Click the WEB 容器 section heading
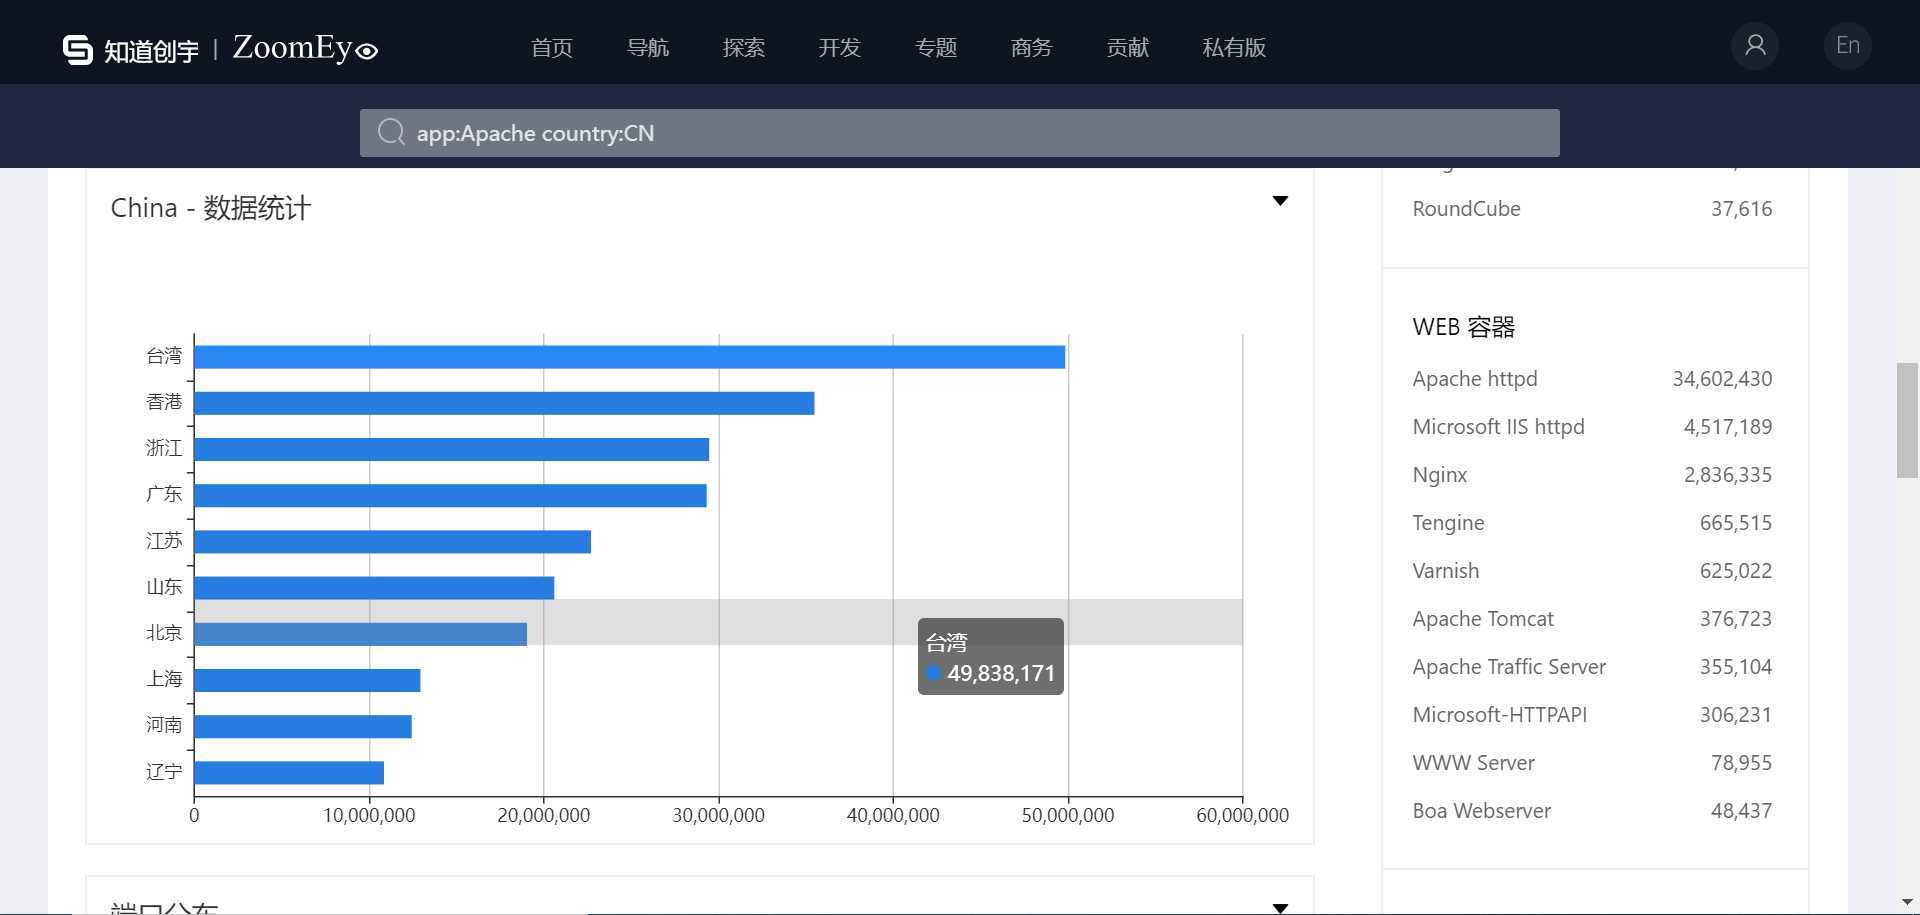Screen dimensions: 1920x915 (x=1463, y=327)
